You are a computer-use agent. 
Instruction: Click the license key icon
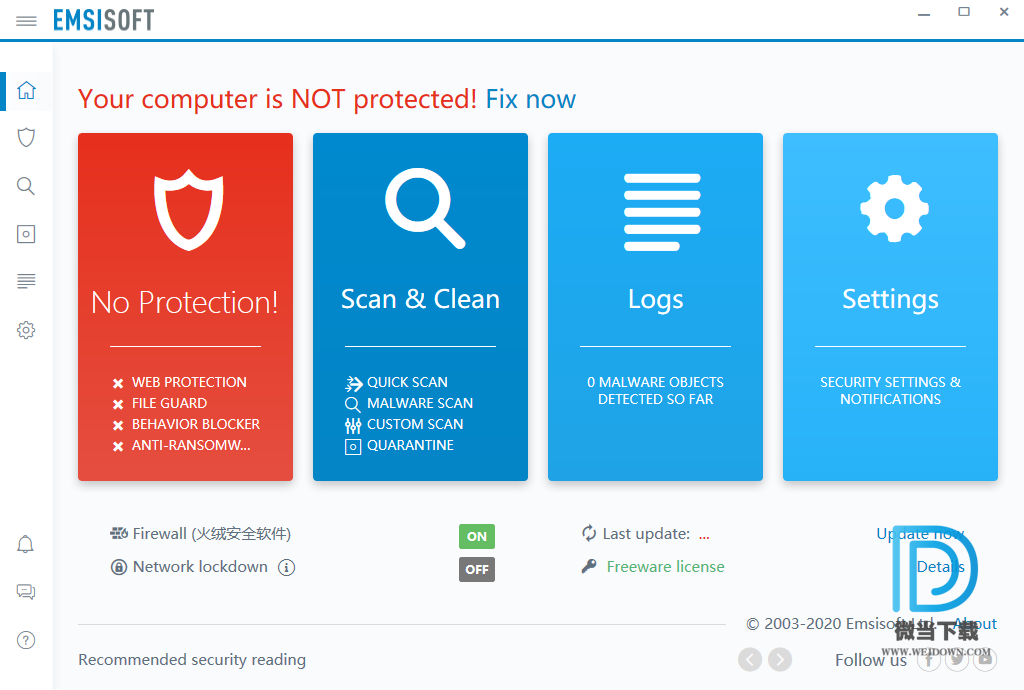pos(589,566)
